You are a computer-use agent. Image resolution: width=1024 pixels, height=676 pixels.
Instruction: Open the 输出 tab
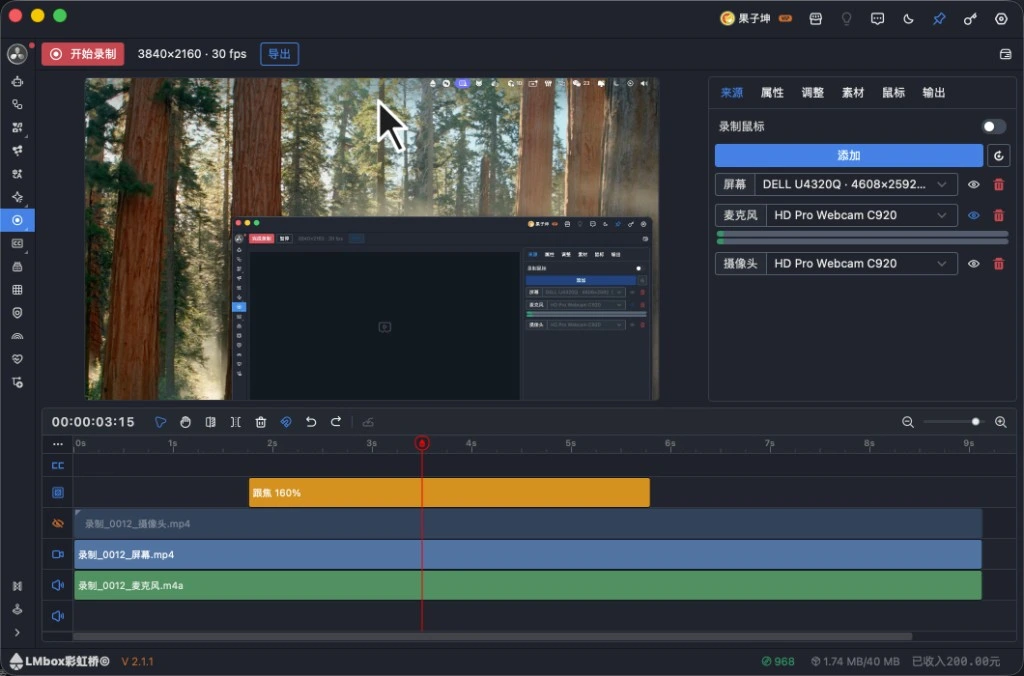934,93
